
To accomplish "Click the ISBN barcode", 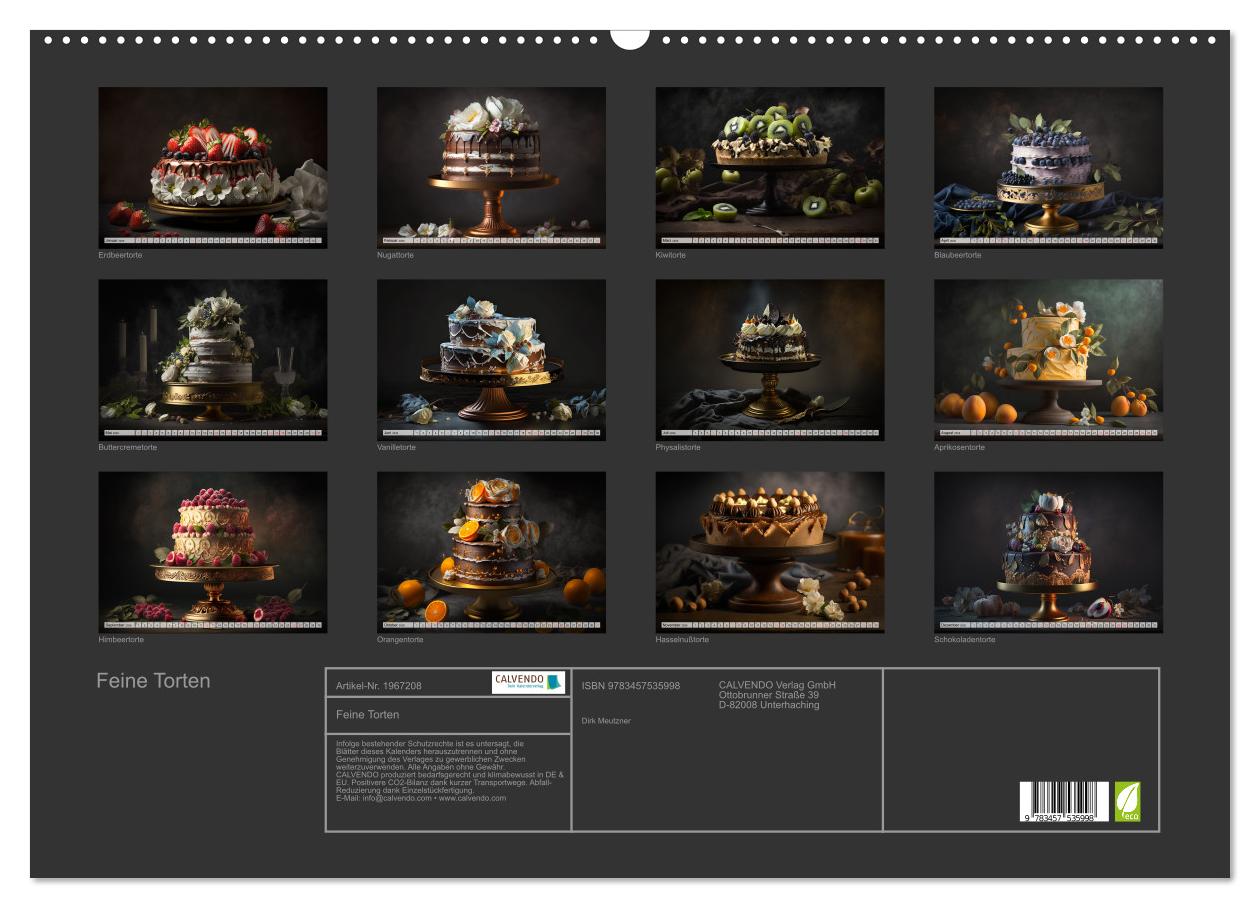I will [x=1064, y=802].
